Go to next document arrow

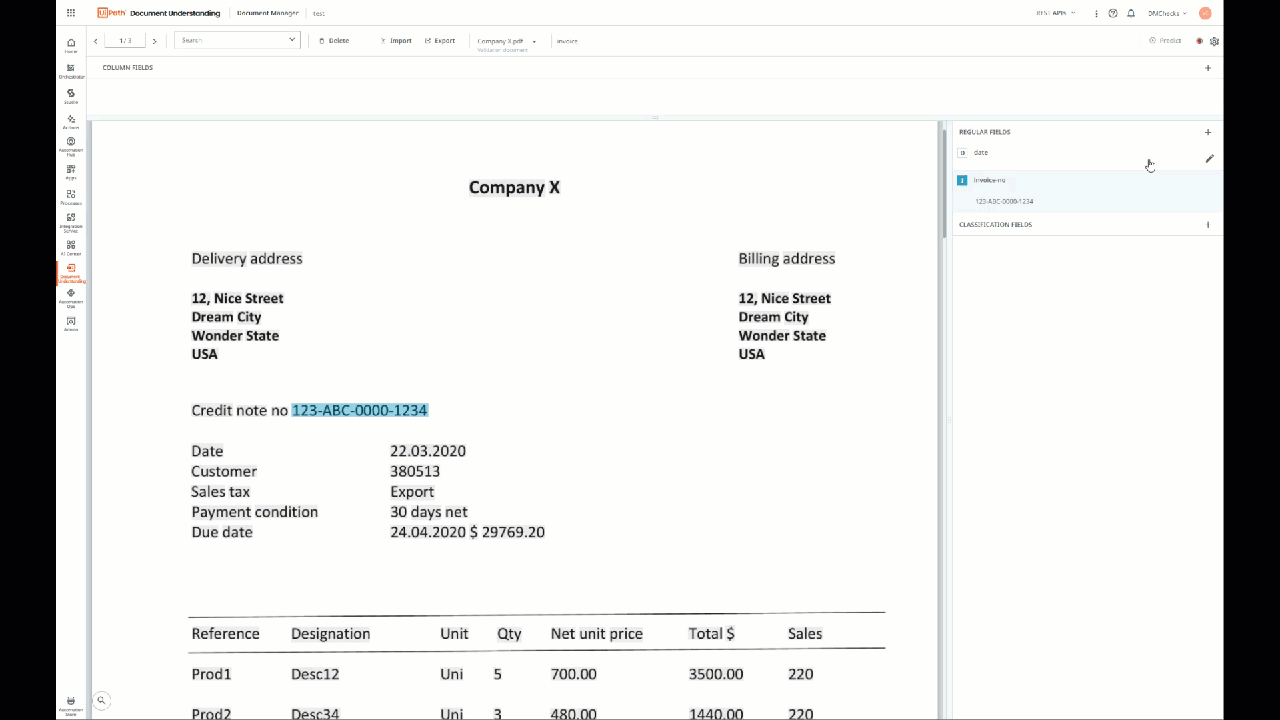point(154,41)
